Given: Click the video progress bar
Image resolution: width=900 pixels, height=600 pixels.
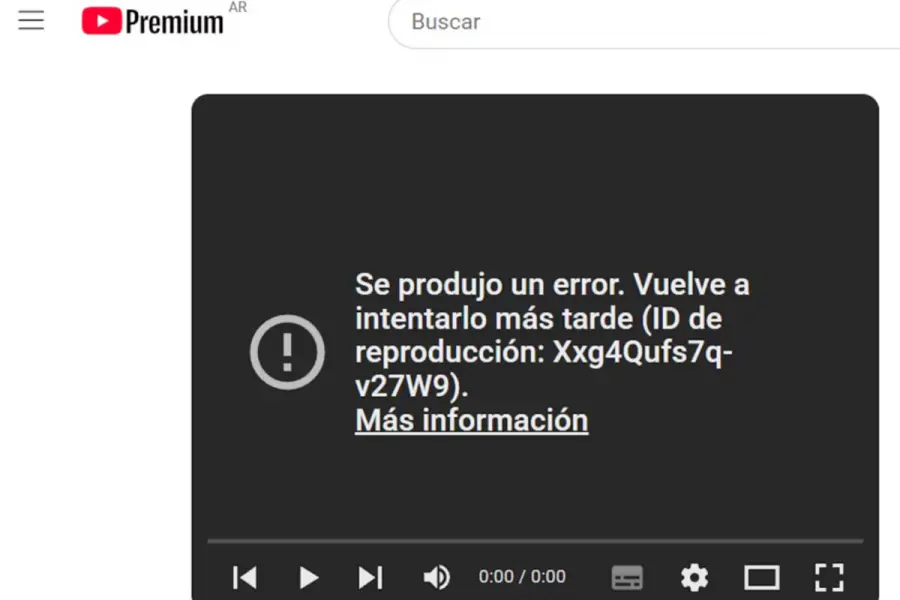Looking at the screenshot, I should click(535, 541).
